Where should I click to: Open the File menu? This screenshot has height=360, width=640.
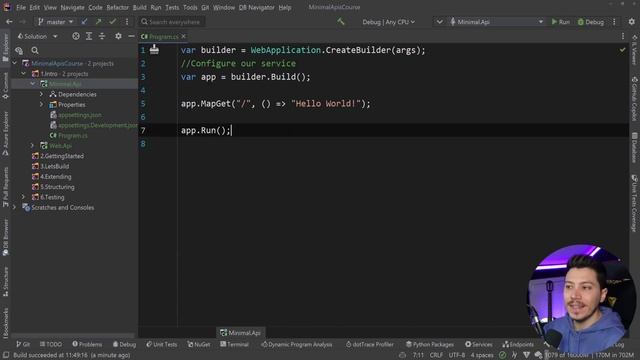pos(21,7)
